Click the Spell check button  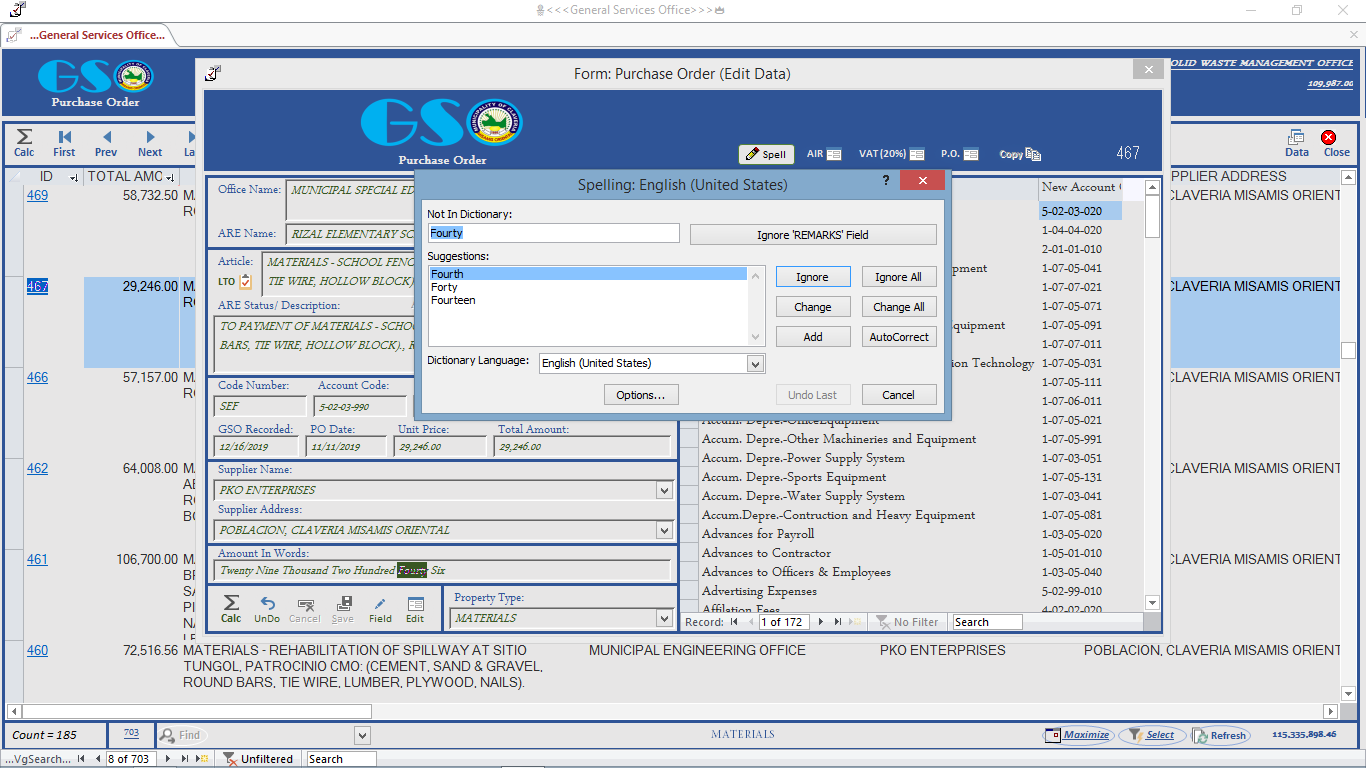(766, 155)
